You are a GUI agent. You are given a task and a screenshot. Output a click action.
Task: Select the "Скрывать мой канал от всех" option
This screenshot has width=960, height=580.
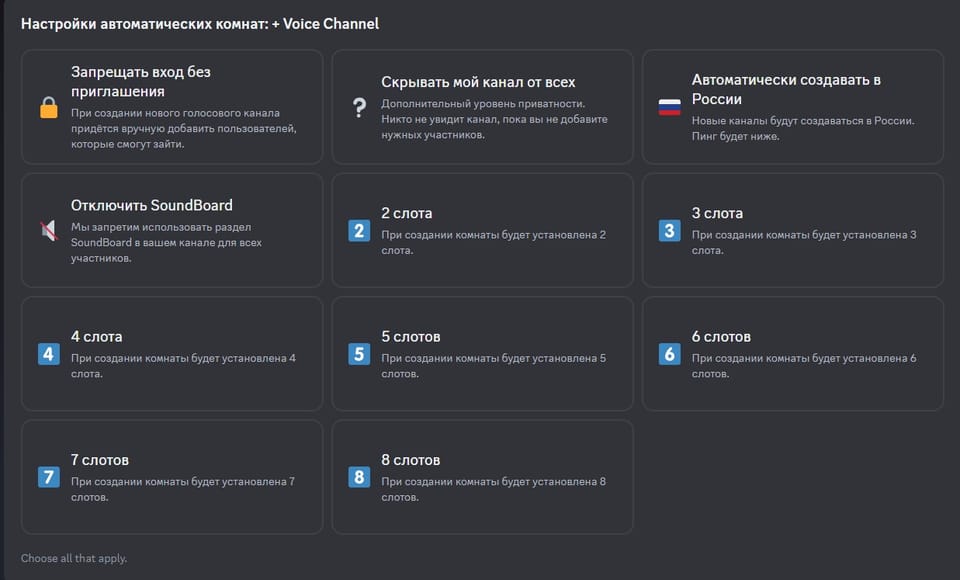481,106
